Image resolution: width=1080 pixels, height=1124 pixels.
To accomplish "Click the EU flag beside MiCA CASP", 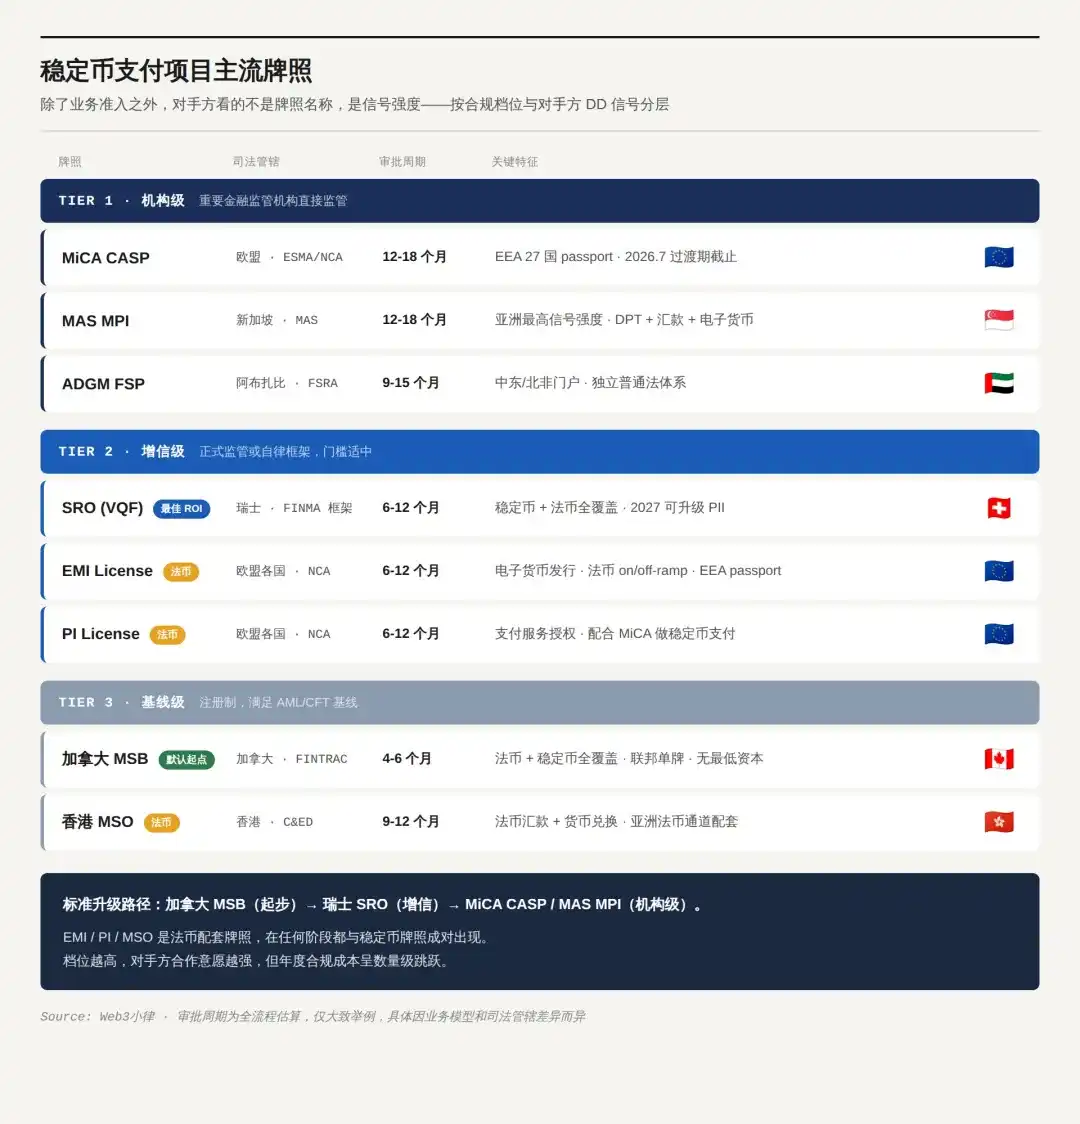I will tap(998, 257).
